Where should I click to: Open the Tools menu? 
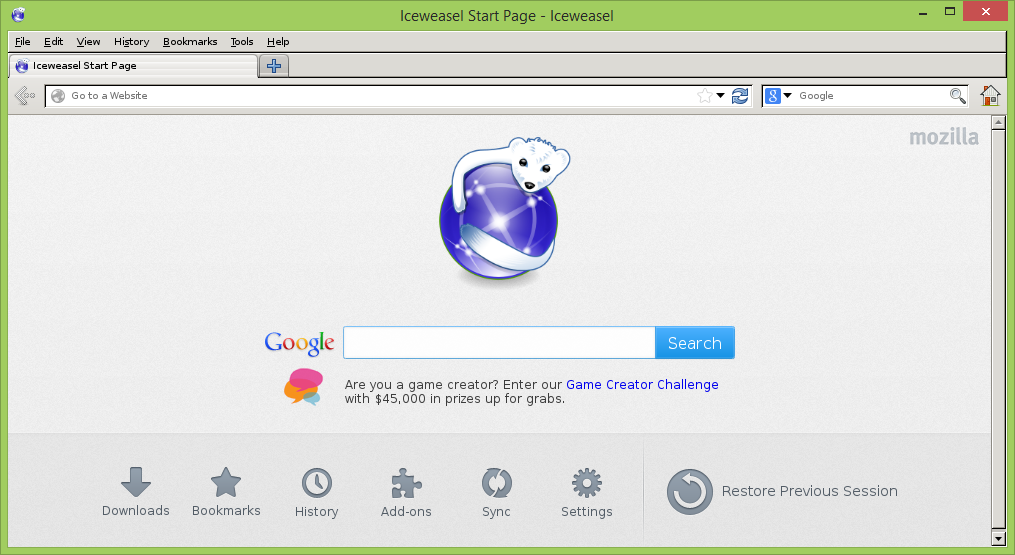[241, 41]
